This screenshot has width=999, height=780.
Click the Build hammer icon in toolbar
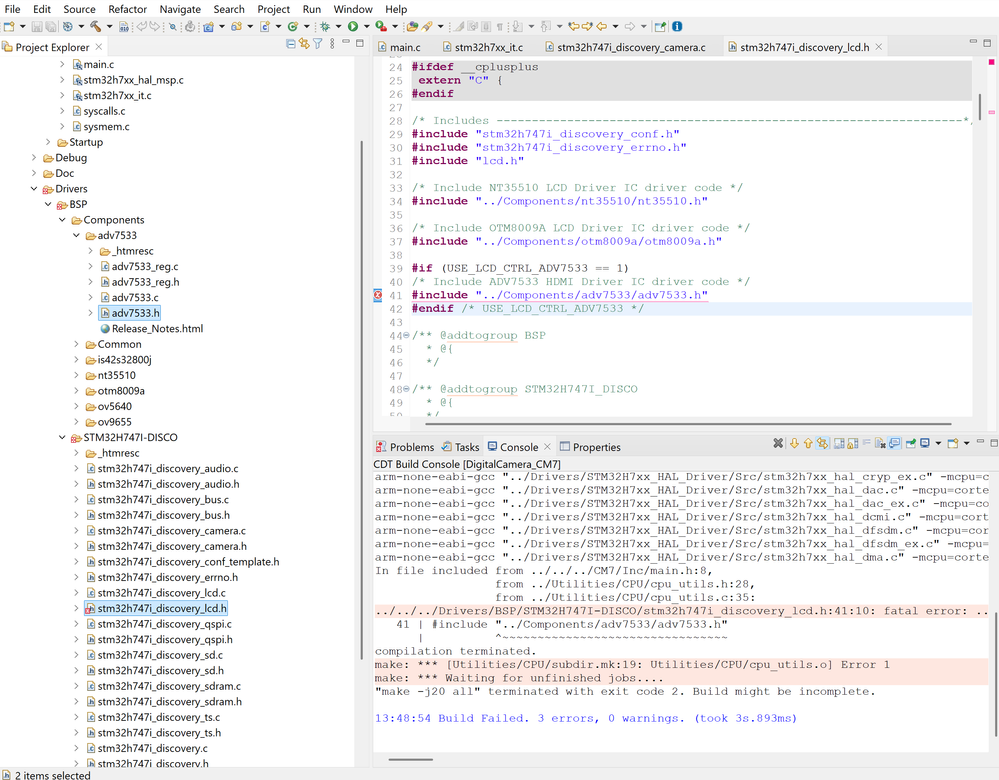point(95,27)
